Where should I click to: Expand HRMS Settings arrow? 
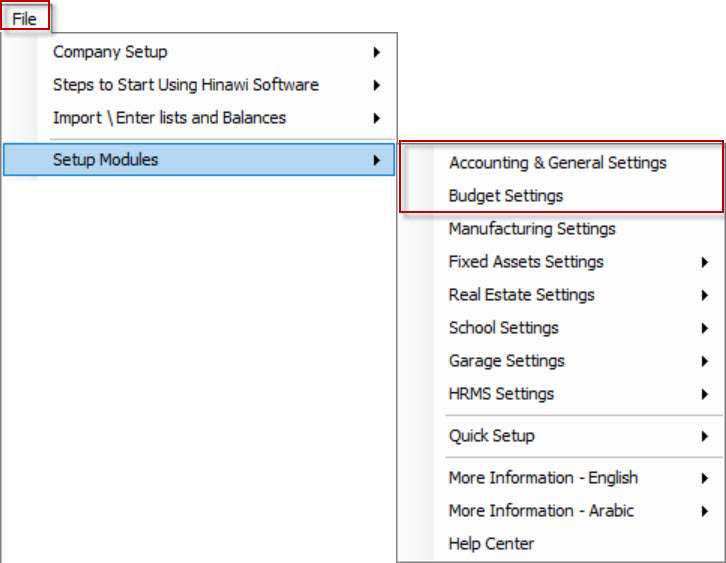click(705, 394)
